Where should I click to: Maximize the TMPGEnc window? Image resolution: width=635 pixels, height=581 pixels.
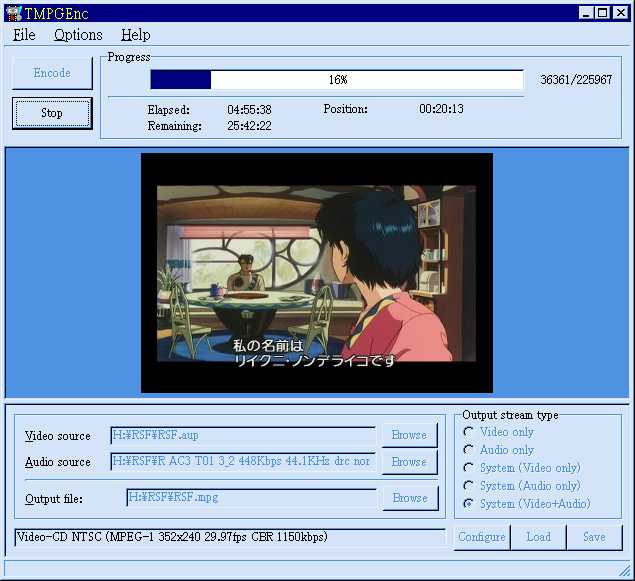click(603, 12)
